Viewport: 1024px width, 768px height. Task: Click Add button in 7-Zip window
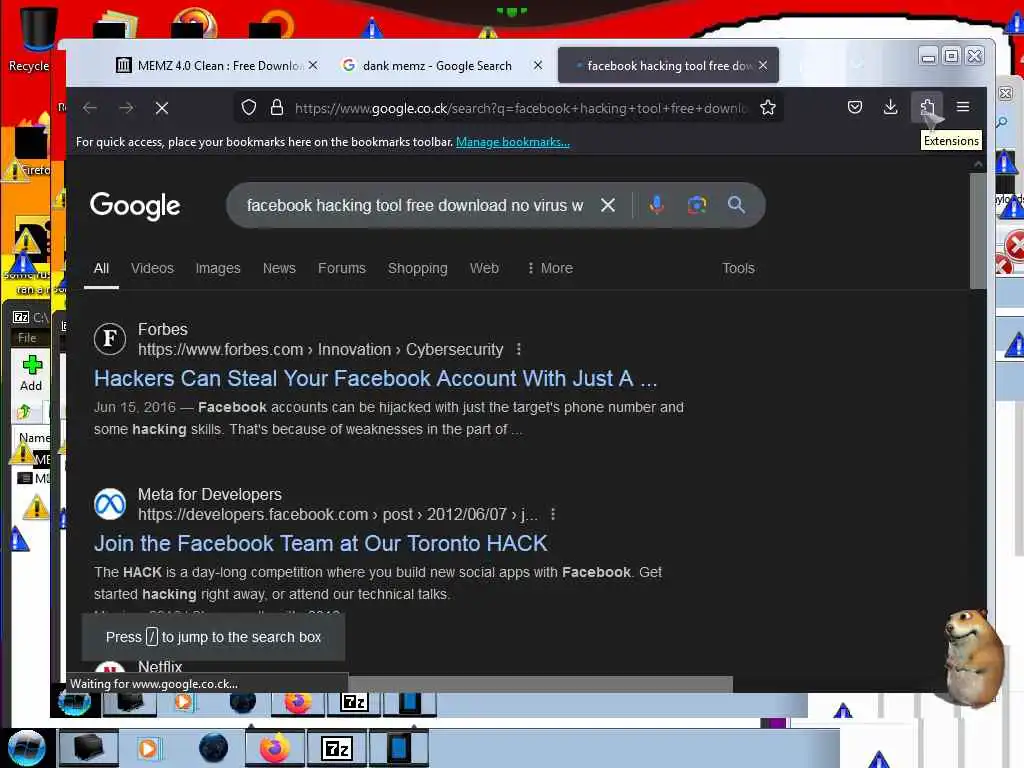pos(31,373)
